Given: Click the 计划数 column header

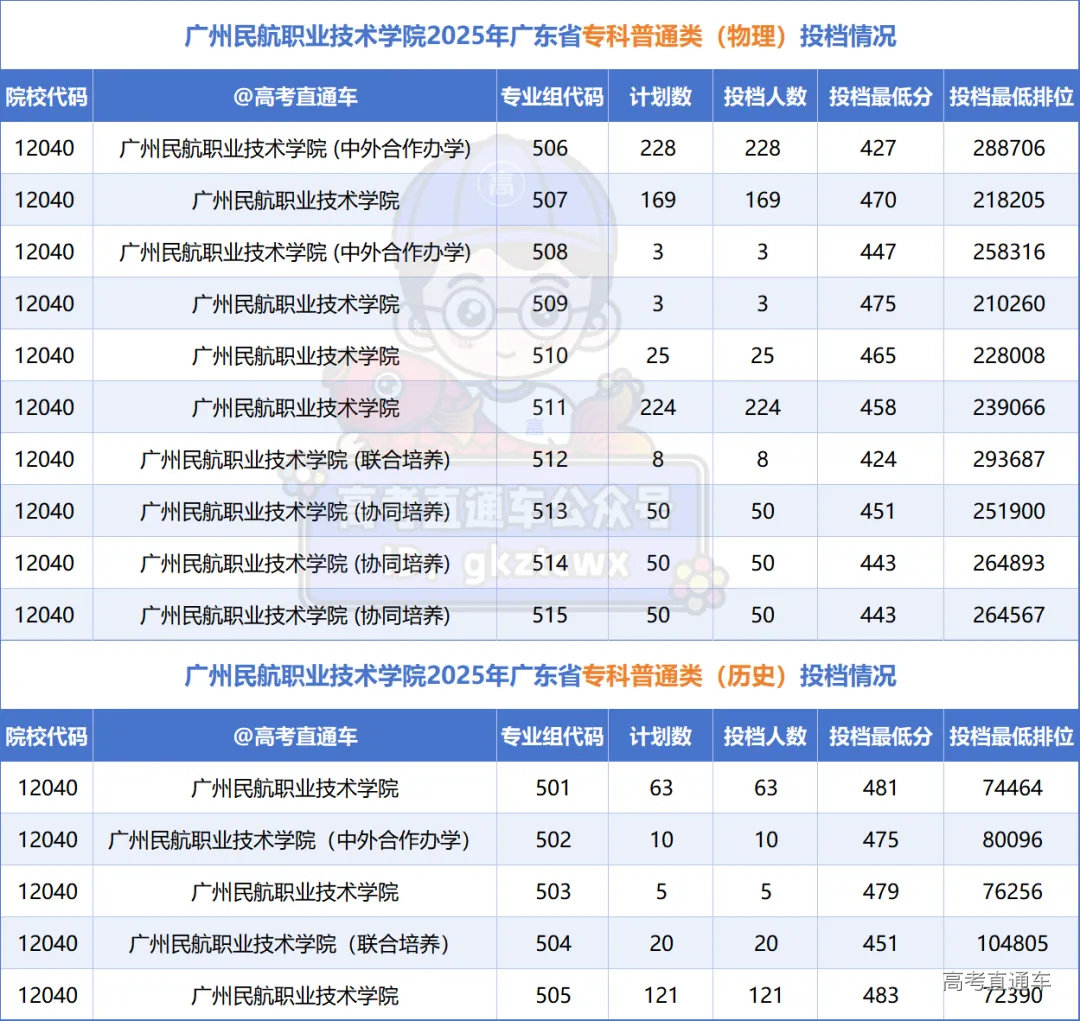Looking at the screenshot, I should 659,96.
